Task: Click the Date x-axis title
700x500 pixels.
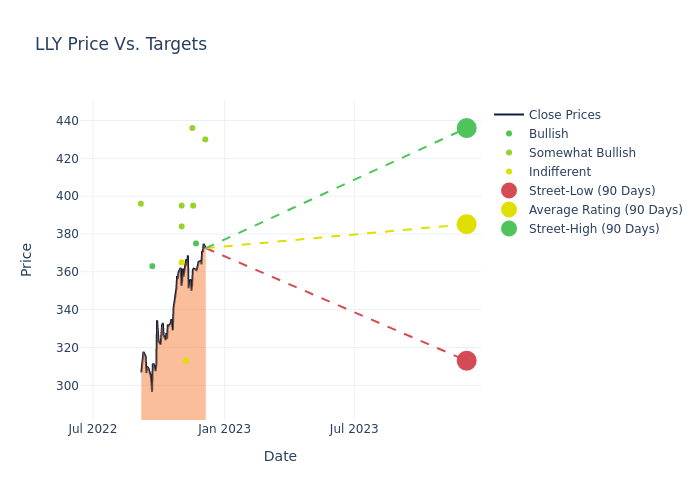Action: (280, 456)
